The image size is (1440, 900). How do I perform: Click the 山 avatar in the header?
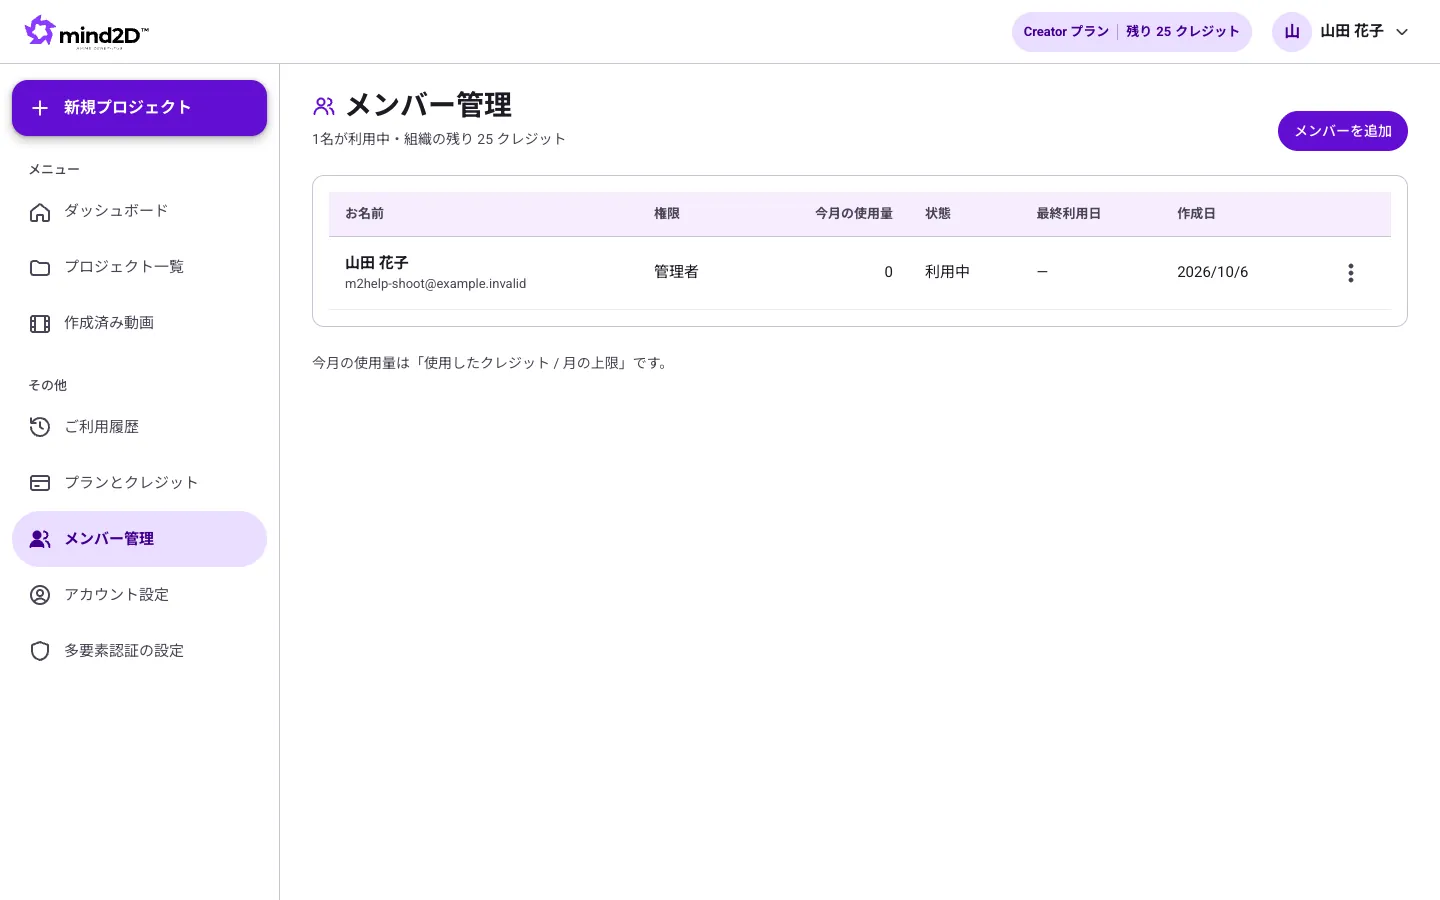pyautogui.click(x=1292, y=32)
